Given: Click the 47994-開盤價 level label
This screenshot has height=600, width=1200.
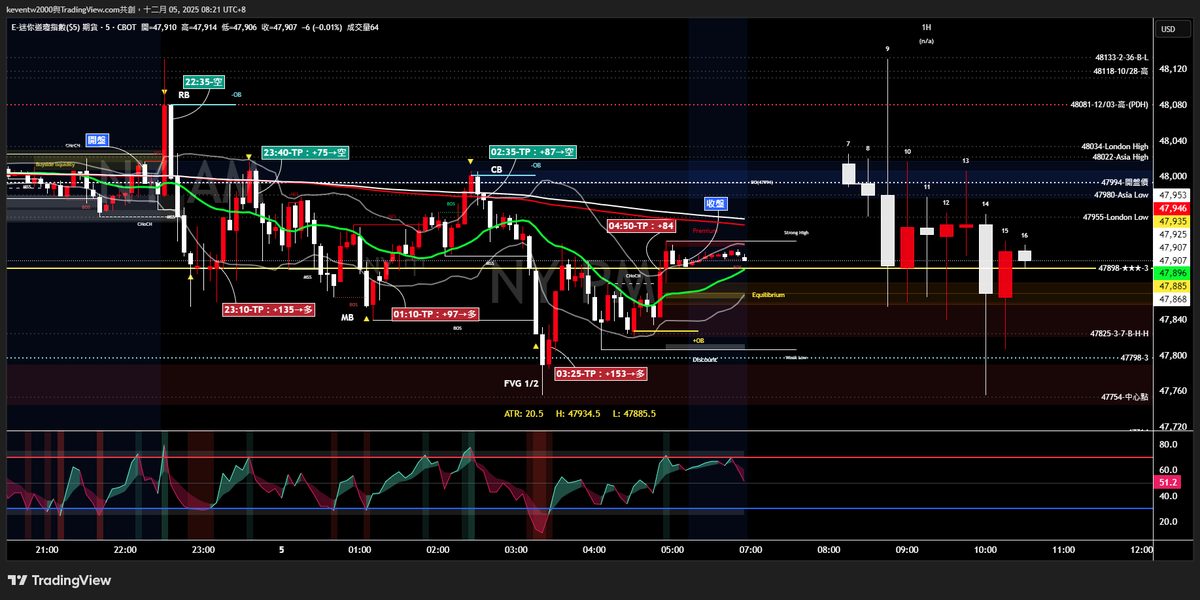Looking at the screenshot, I should [1124, 183].
